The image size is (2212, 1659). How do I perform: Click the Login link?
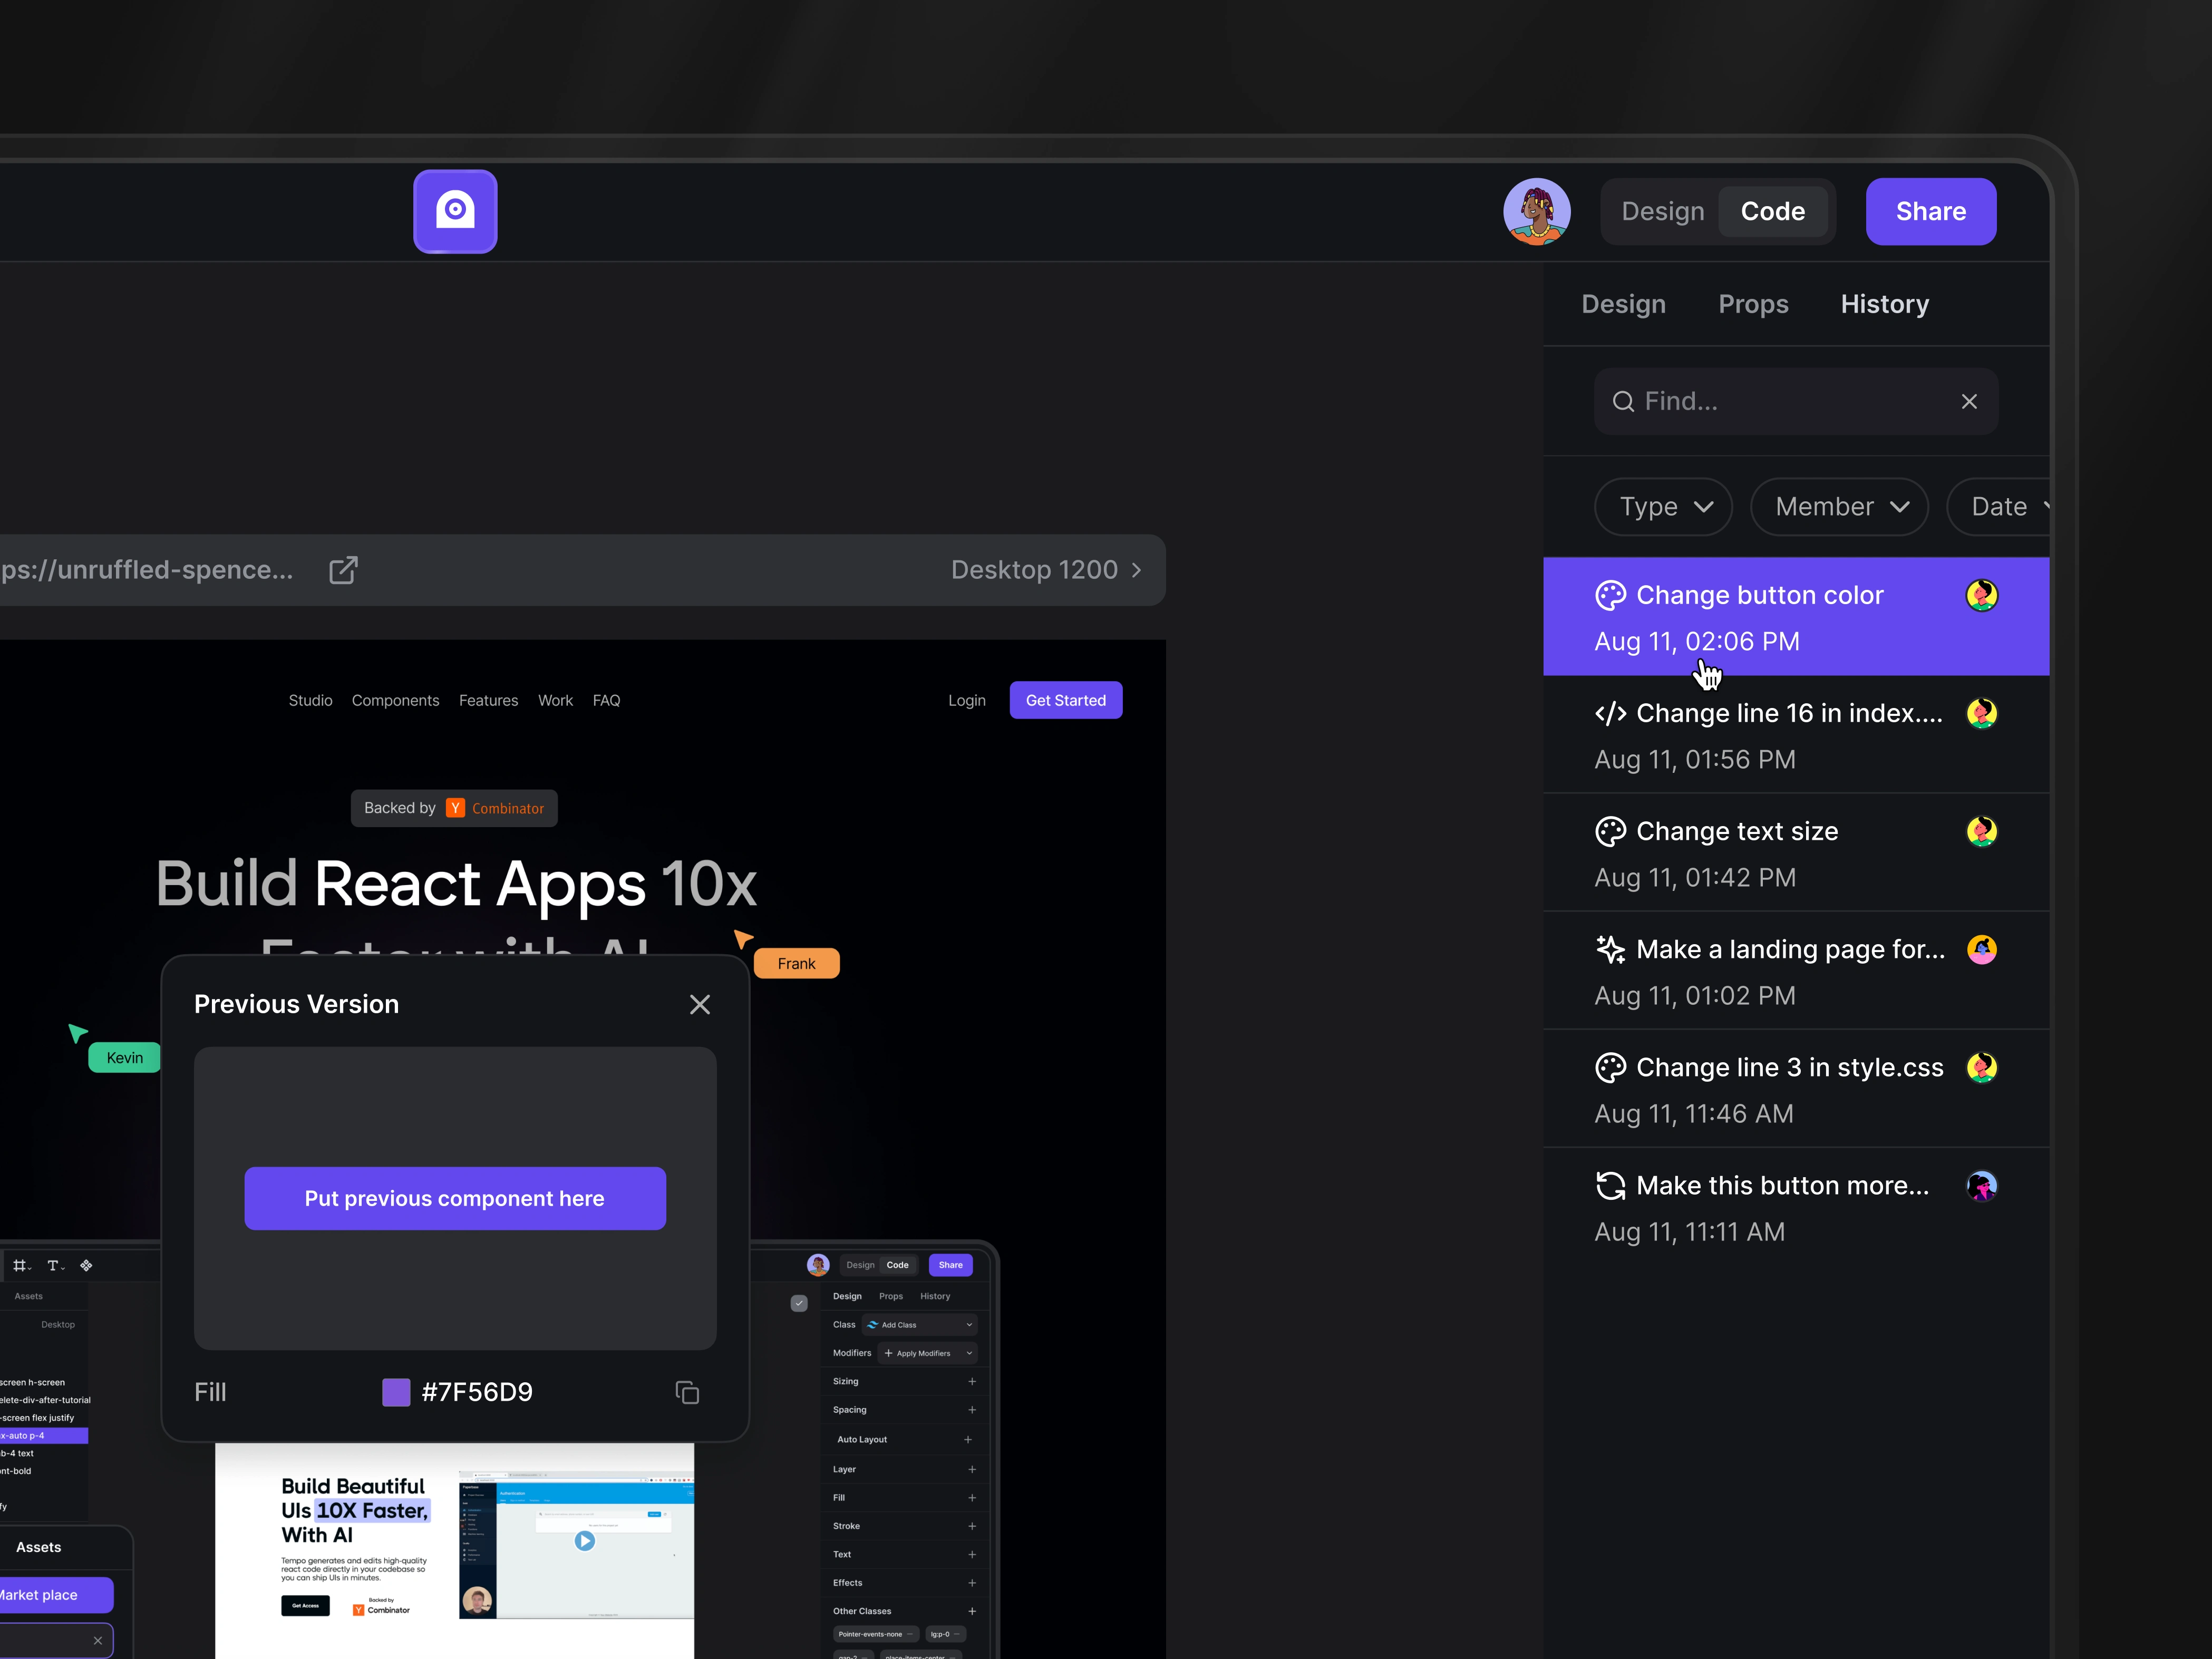pyautogui.click(x=966, y=700)
